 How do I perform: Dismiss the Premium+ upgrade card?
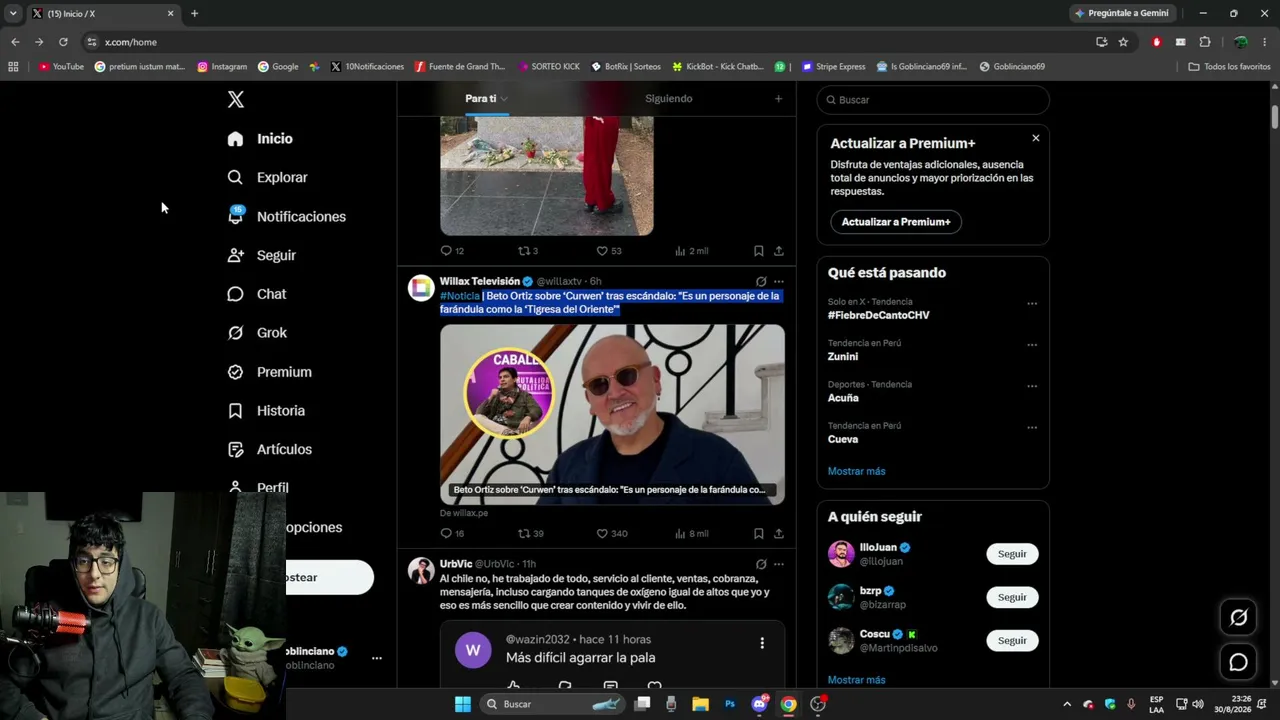[1036, 138]
